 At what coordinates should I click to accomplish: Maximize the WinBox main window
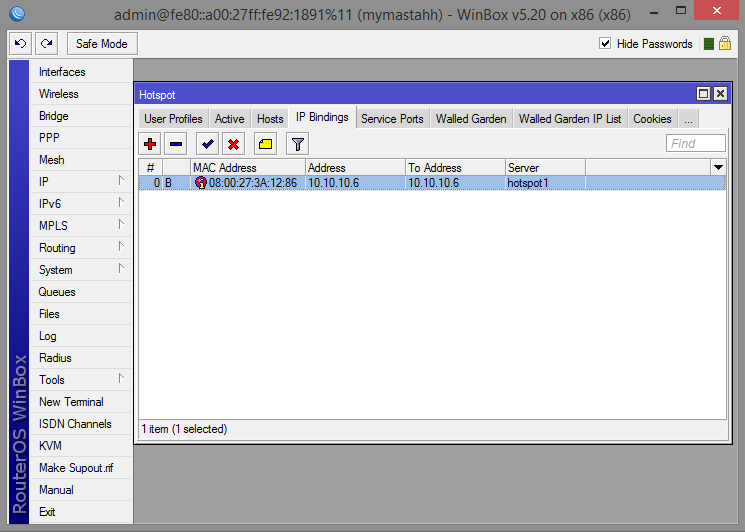tap(681, 10)
